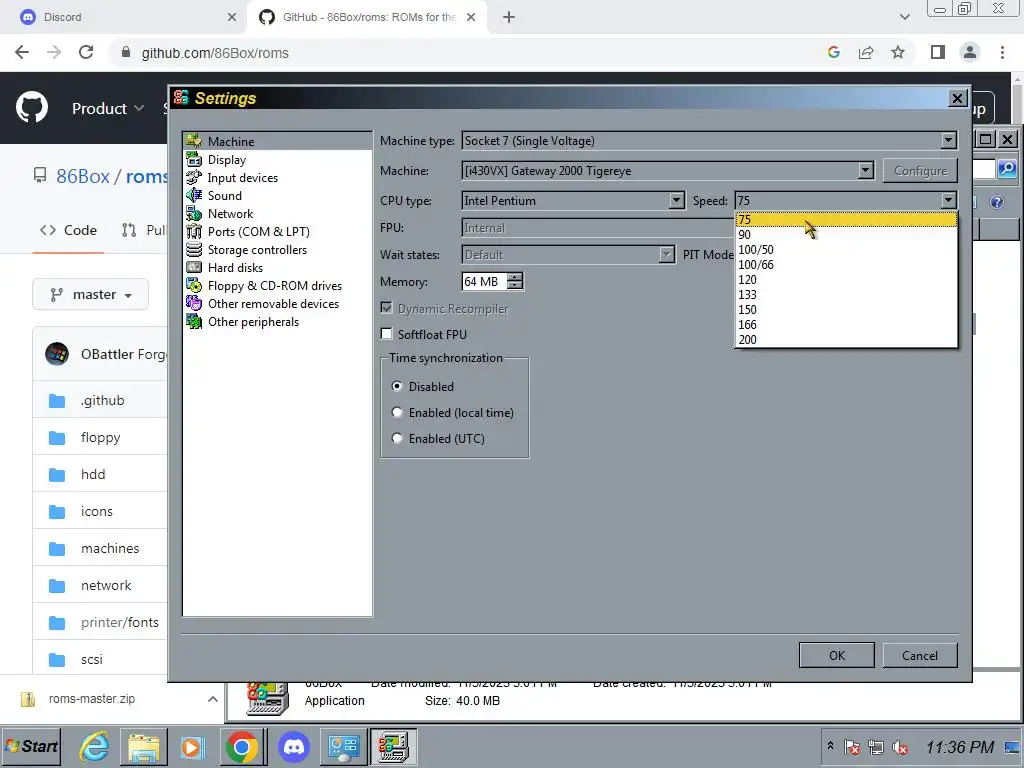The image size is (1024, 768).
Task: Open Hard disks settings category
Action: 235,268
